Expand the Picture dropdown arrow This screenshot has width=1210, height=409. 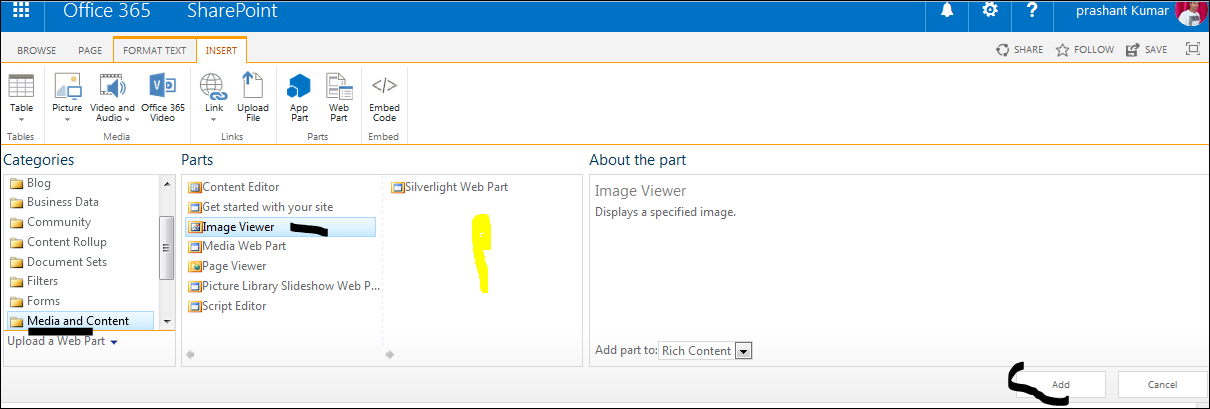coord(68,120)
